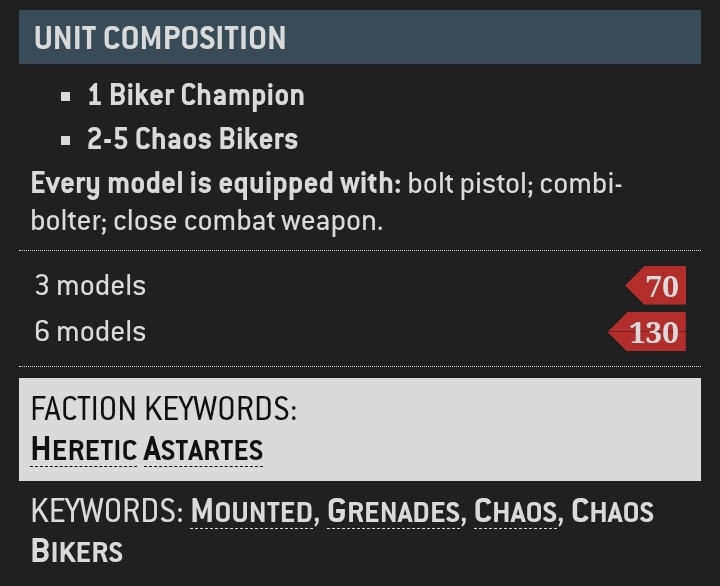The image size is (720, 586).
Task: Click the Unit Composition section header
Action: tap(160, 38)
